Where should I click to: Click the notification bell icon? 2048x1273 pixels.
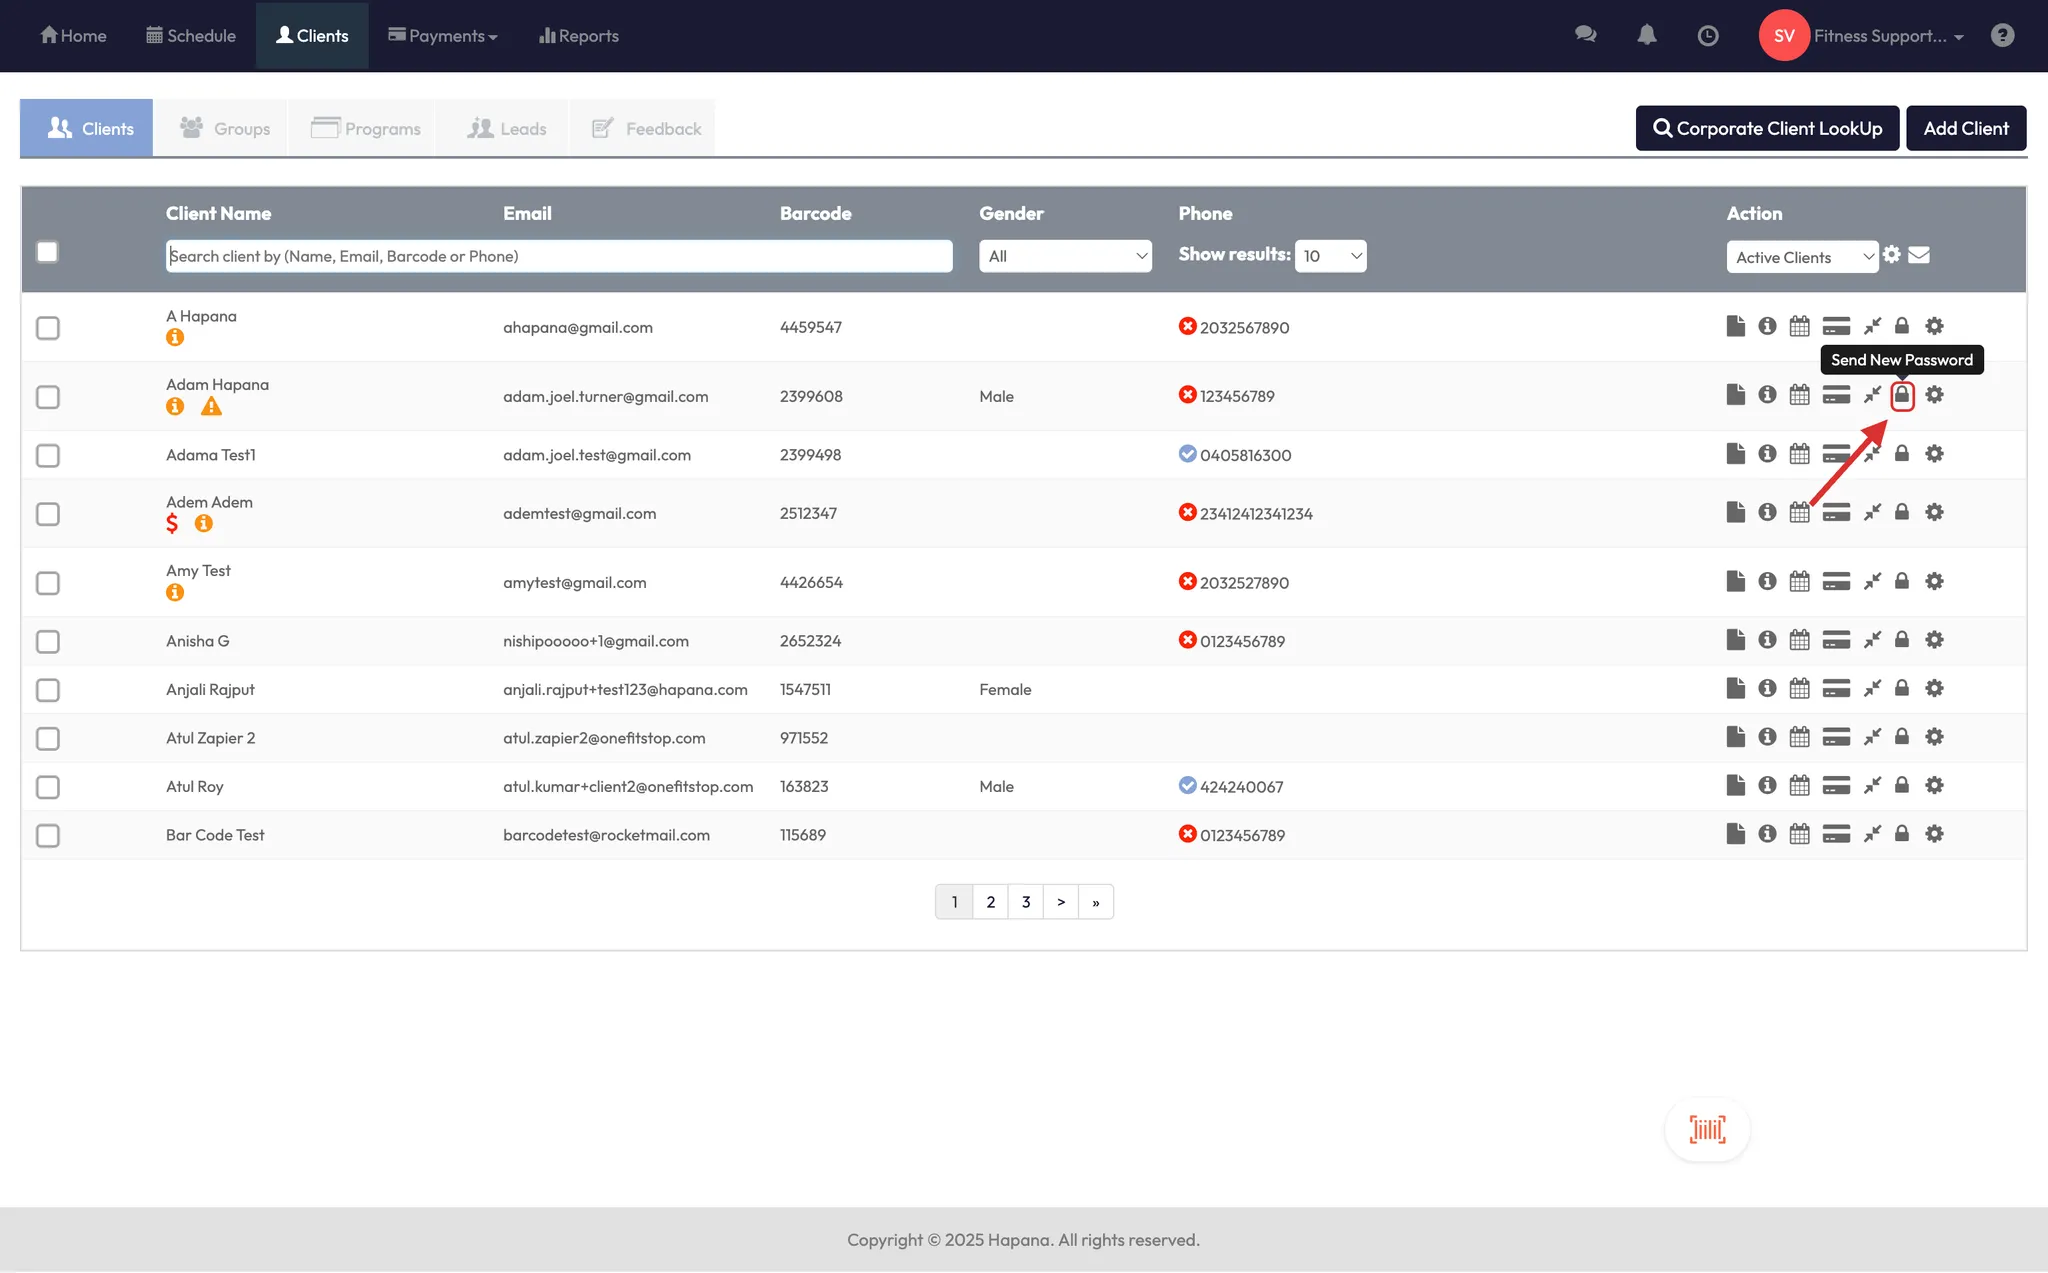click(x=1647, y=36)
